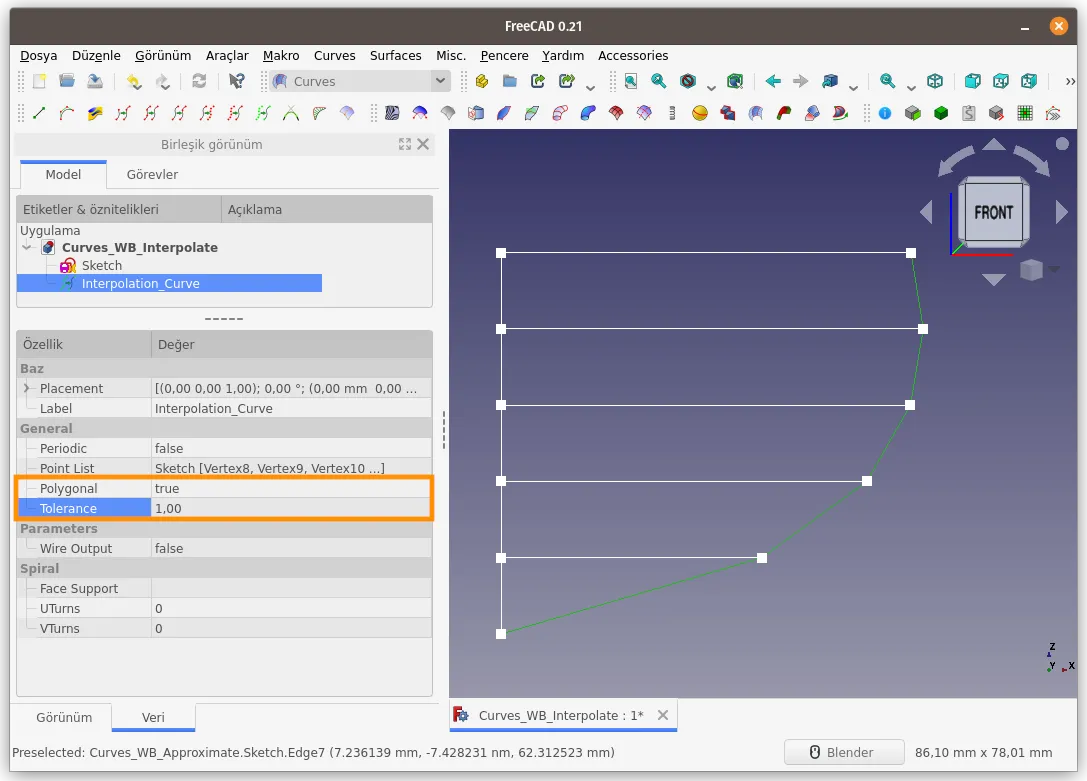The image size is (1087, 781).
Task: Toggle the Polygonal value 'true'
Action: (x=291, y=489)
